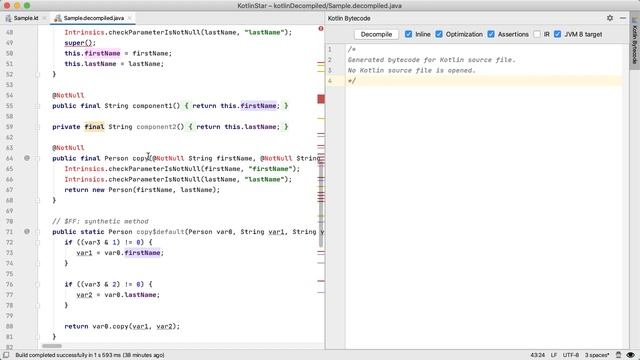Click line number 63 in the gutter
This screenshot has height=360, width=640.
[9, 148]
